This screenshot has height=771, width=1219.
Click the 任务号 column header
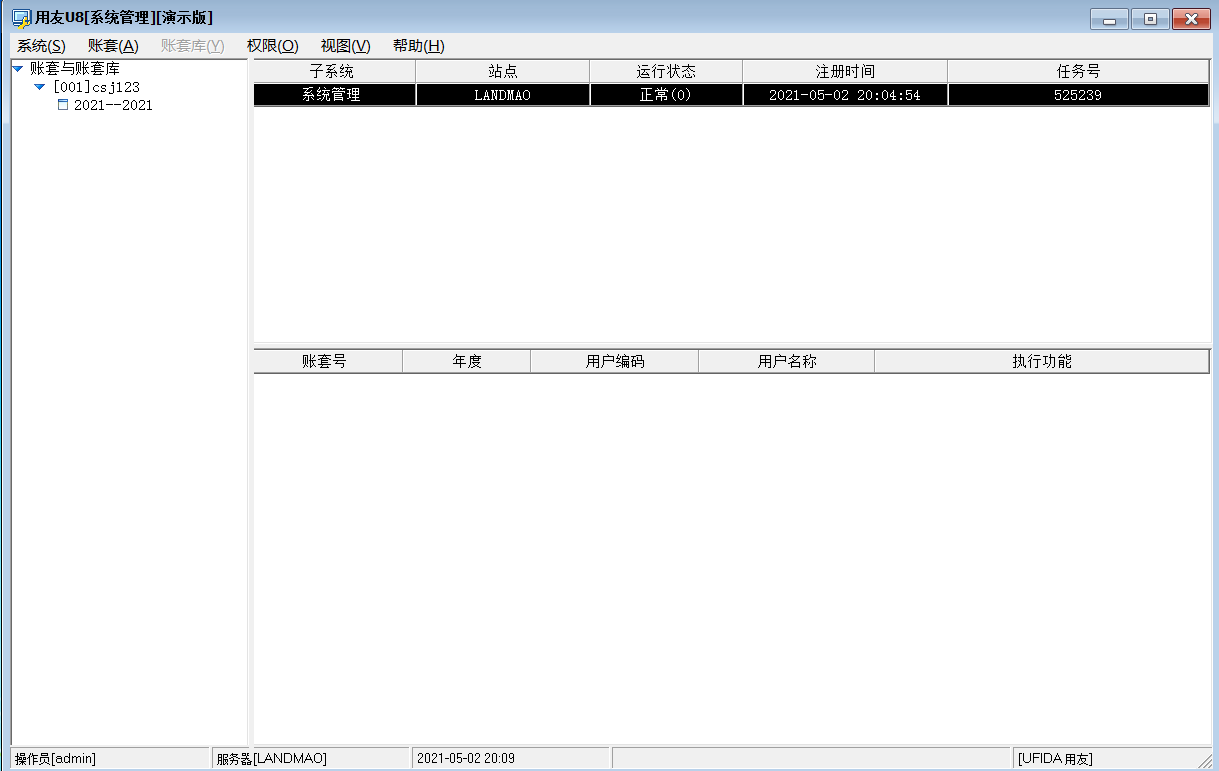coord(1078,70)
